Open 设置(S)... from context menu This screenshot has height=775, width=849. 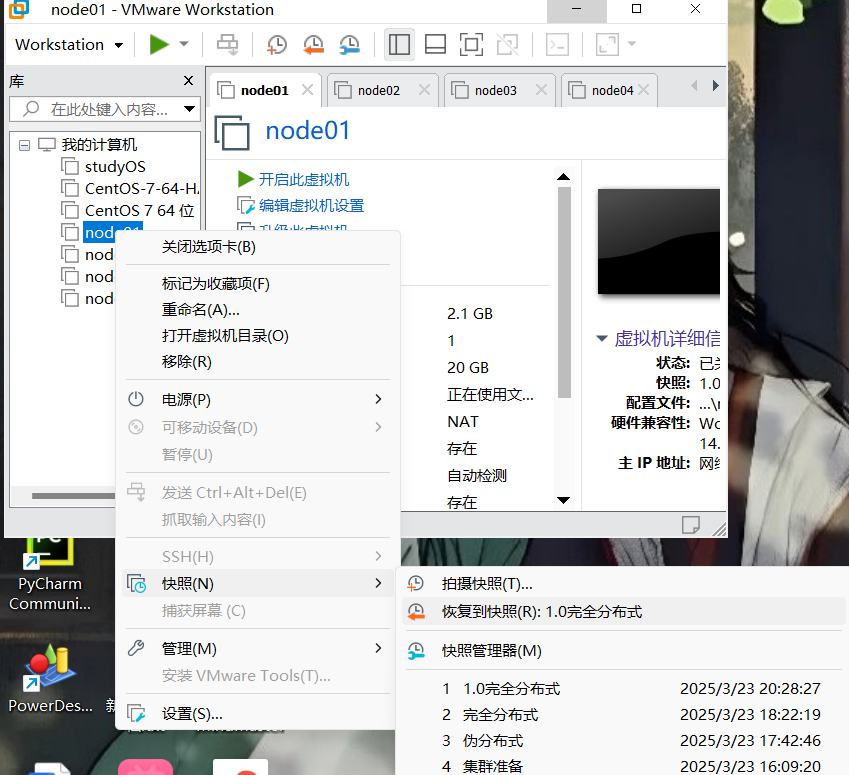(x=258, y=714)
